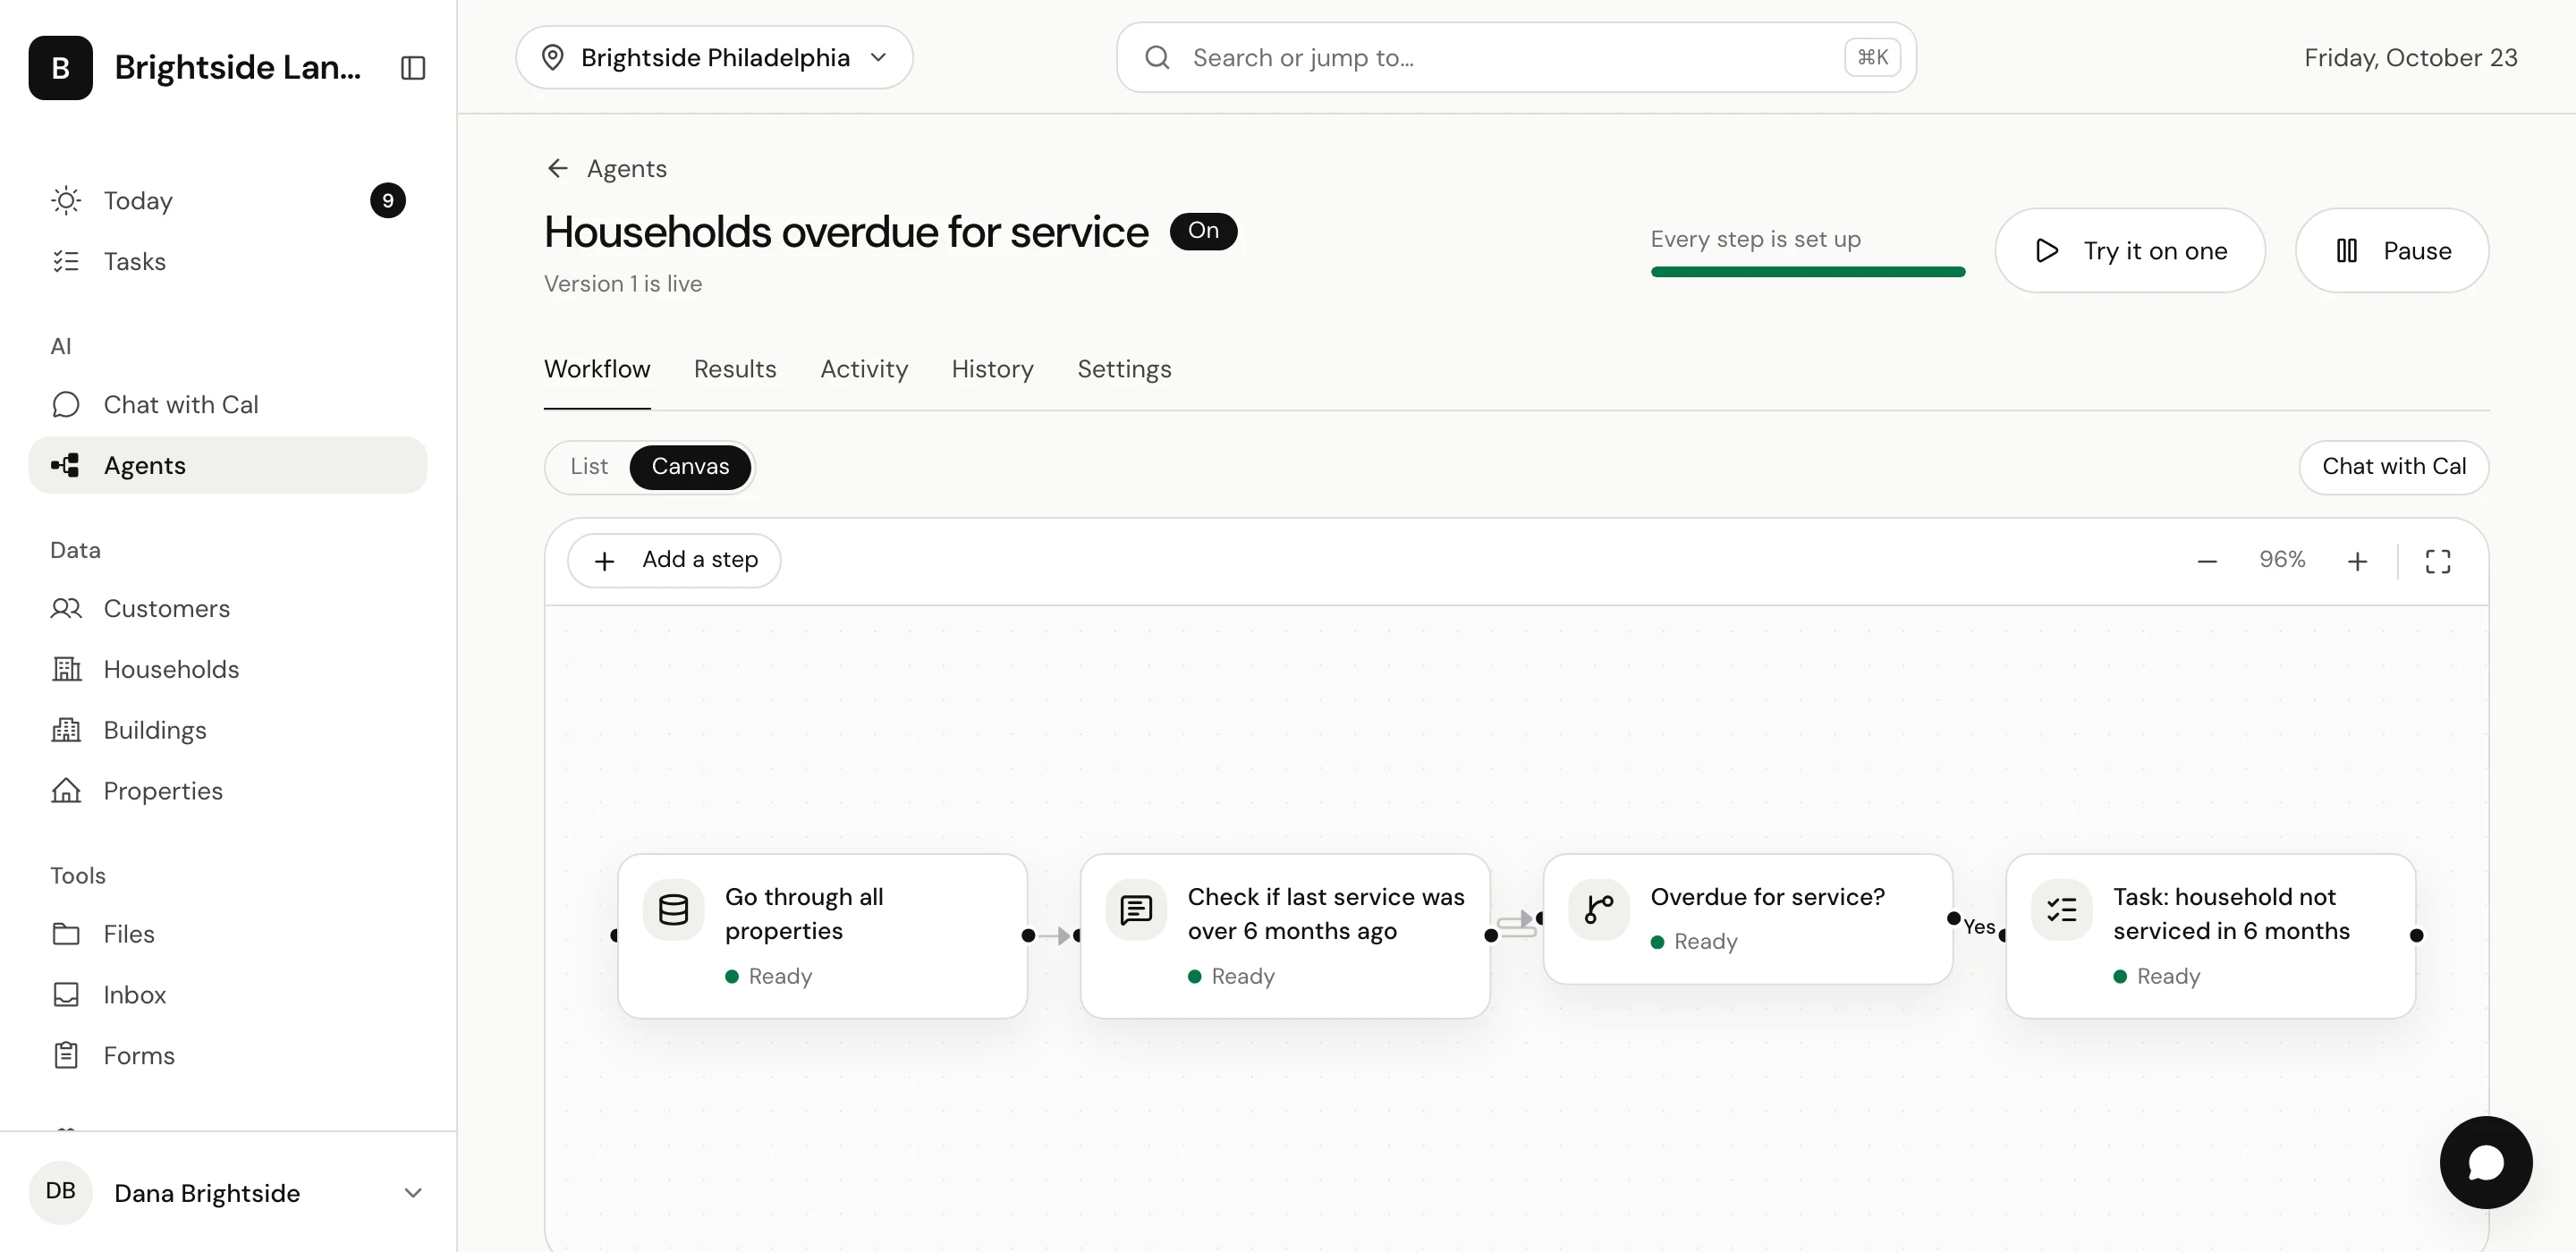Focus the Search or jump to field
Screen dimensions: 2576x1252
[1516, 57]
